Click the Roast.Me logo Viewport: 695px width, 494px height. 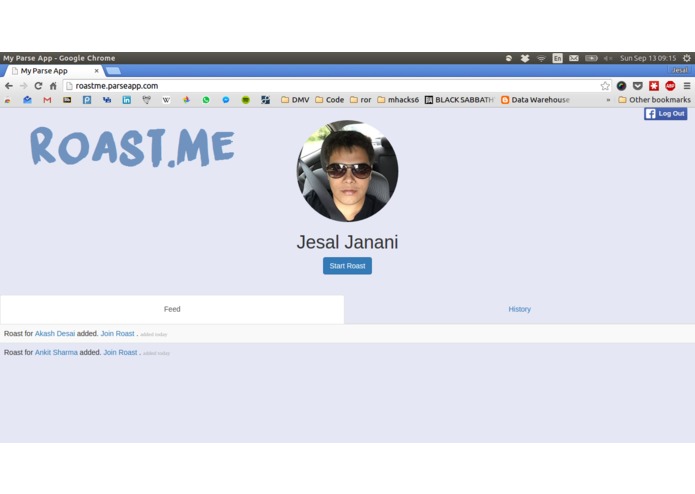click(132, 147)
